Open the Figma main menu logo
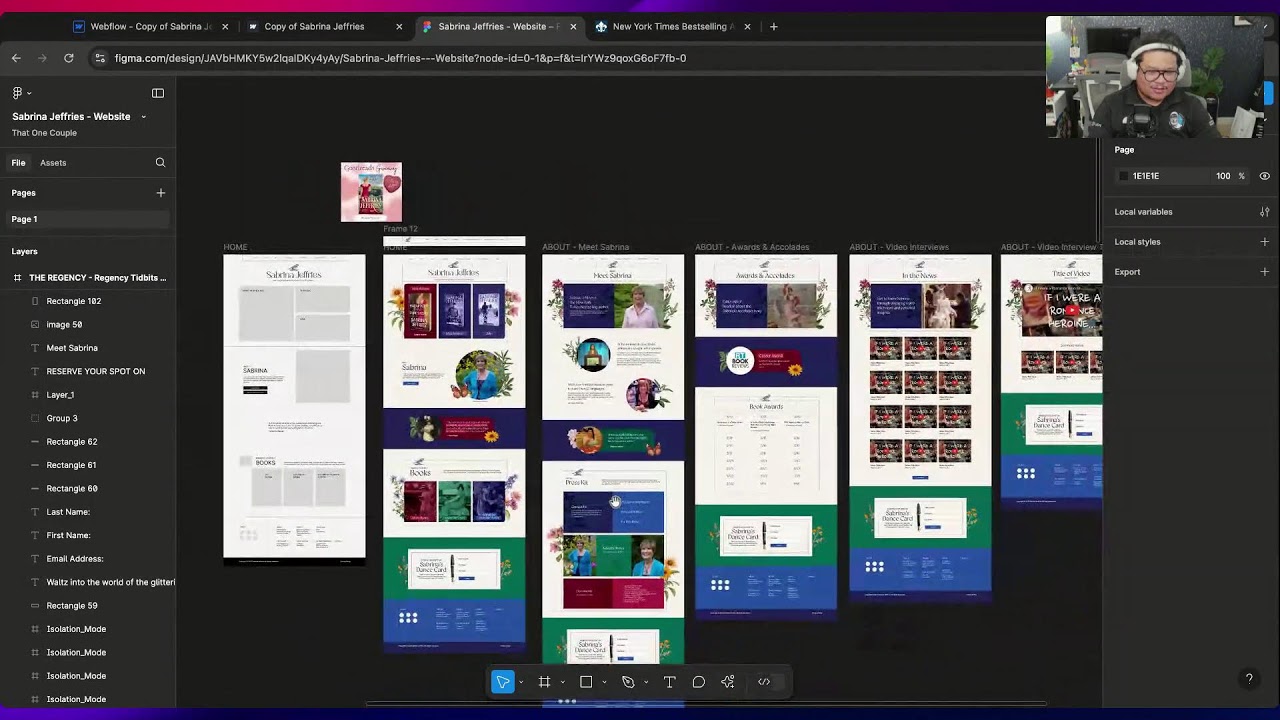The width and height of the screenshot is (1280, 720). point(20,93)
